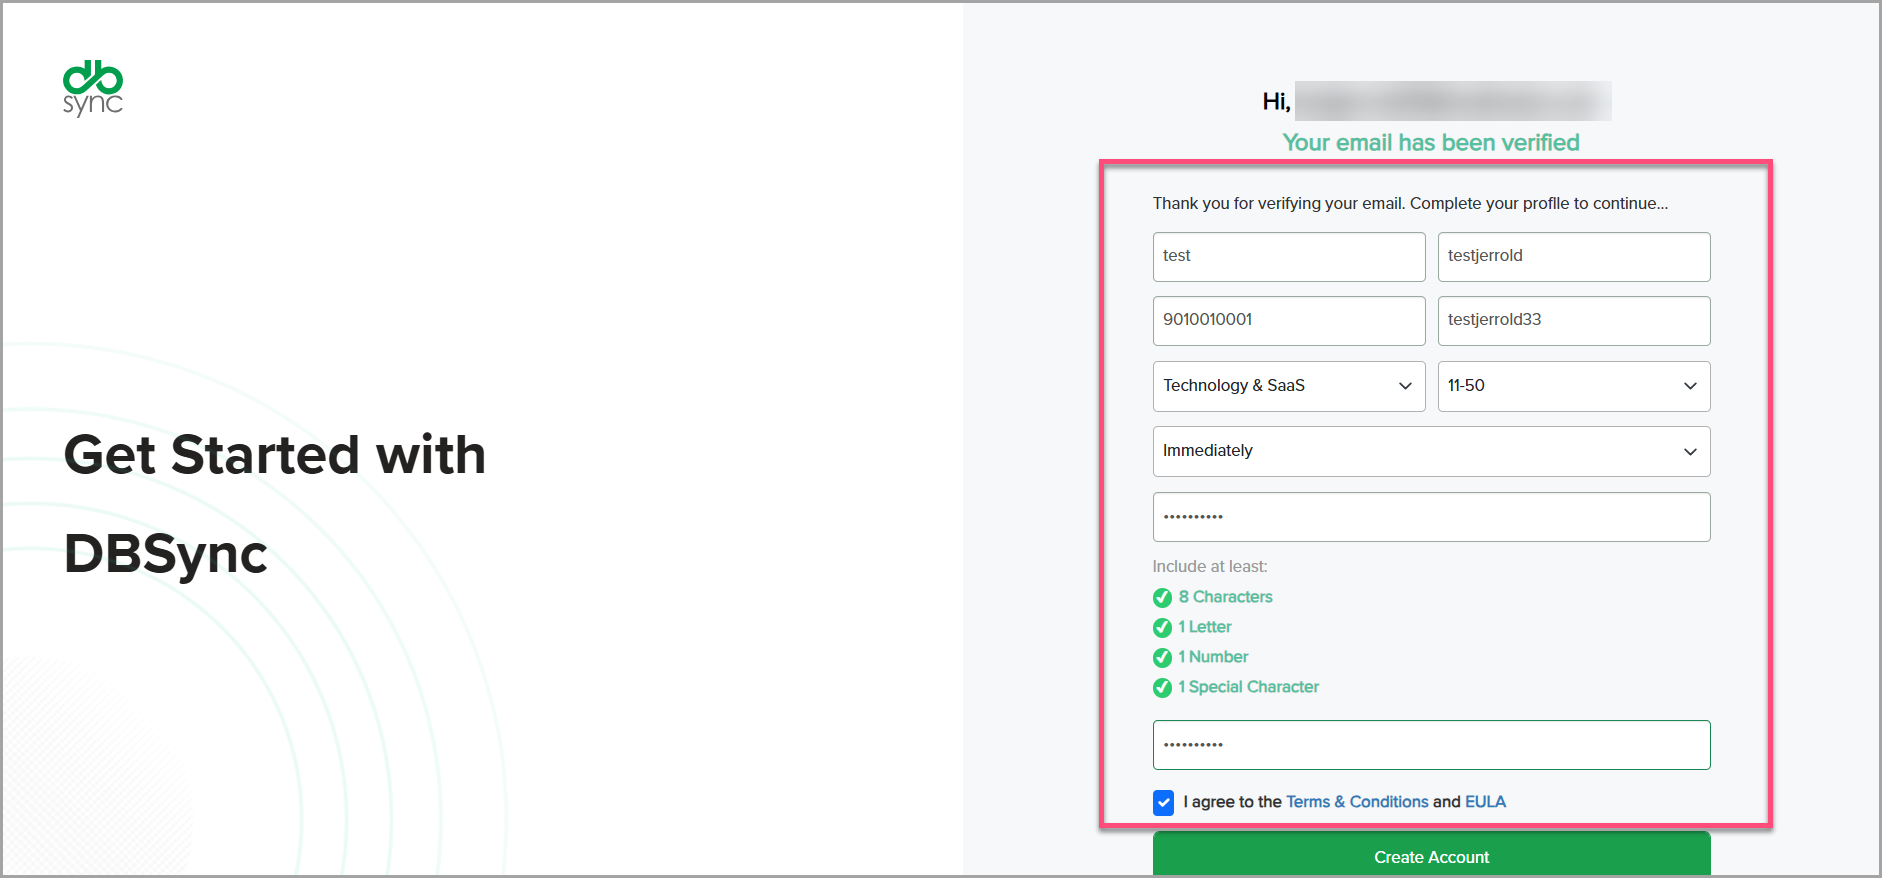
Task: Click the last name field containing testjerrold
Action: [x=1573, y=257]
